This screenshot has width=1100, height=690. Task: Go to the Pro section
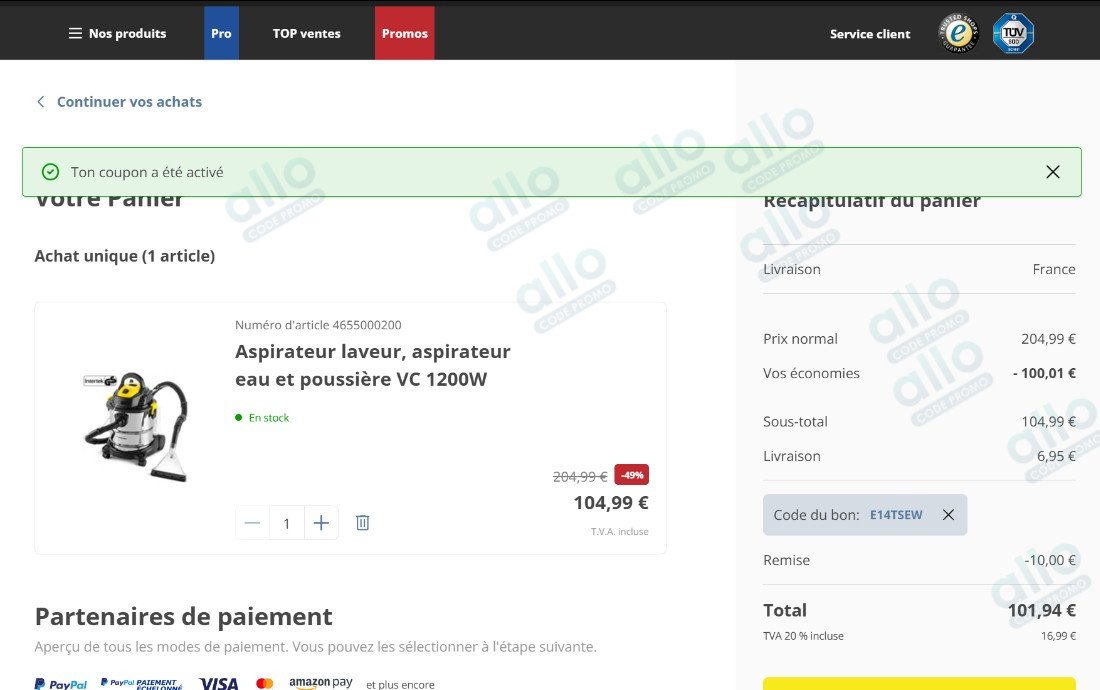point(221,33)
